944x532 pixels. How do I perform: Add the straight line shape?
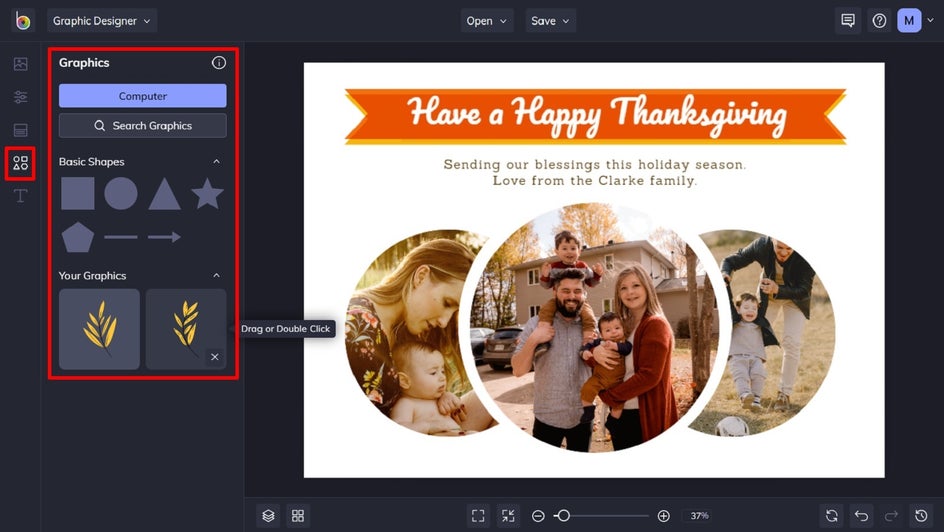tap(121, 237)
